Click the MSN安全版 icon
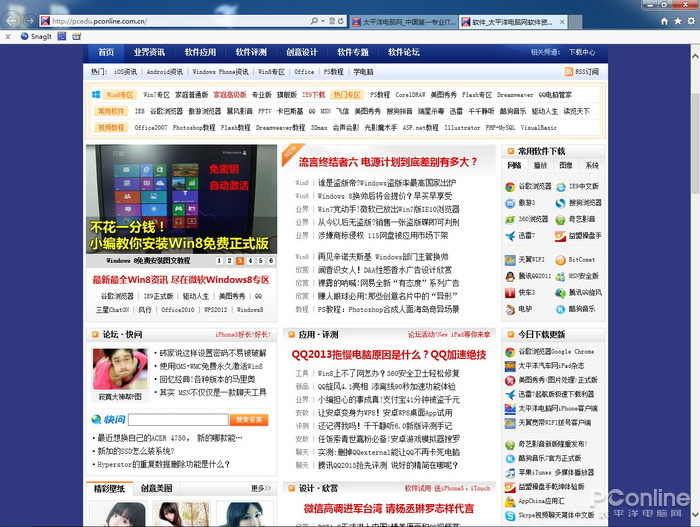The width and height of the screenshot is (700, 527). (x=560, y=276)
